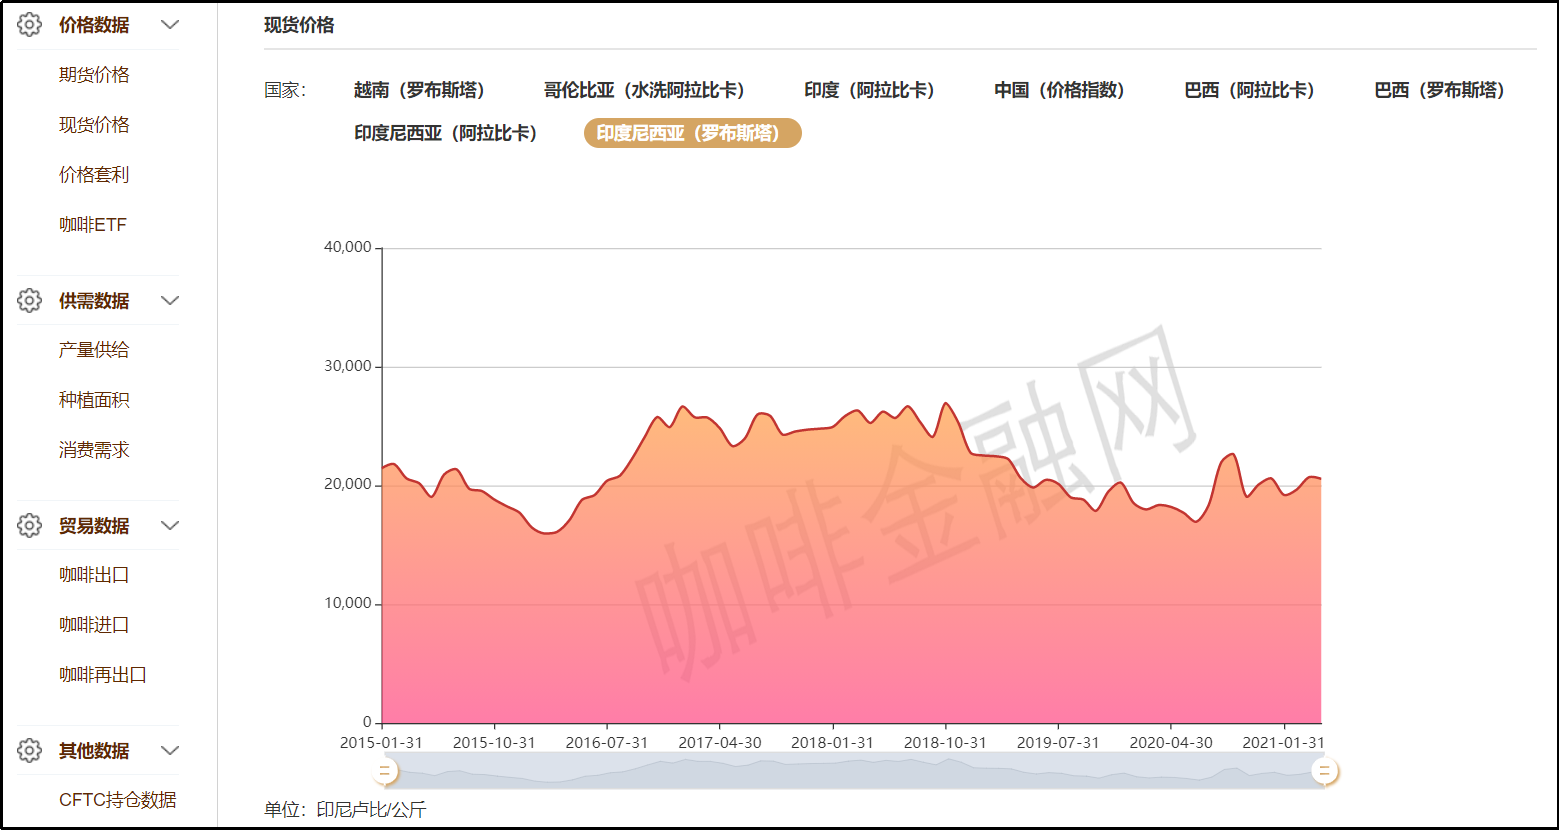Screen dimensions: 1559x831
Task: Click the left handle of date range slider
Action: (384, 771)
